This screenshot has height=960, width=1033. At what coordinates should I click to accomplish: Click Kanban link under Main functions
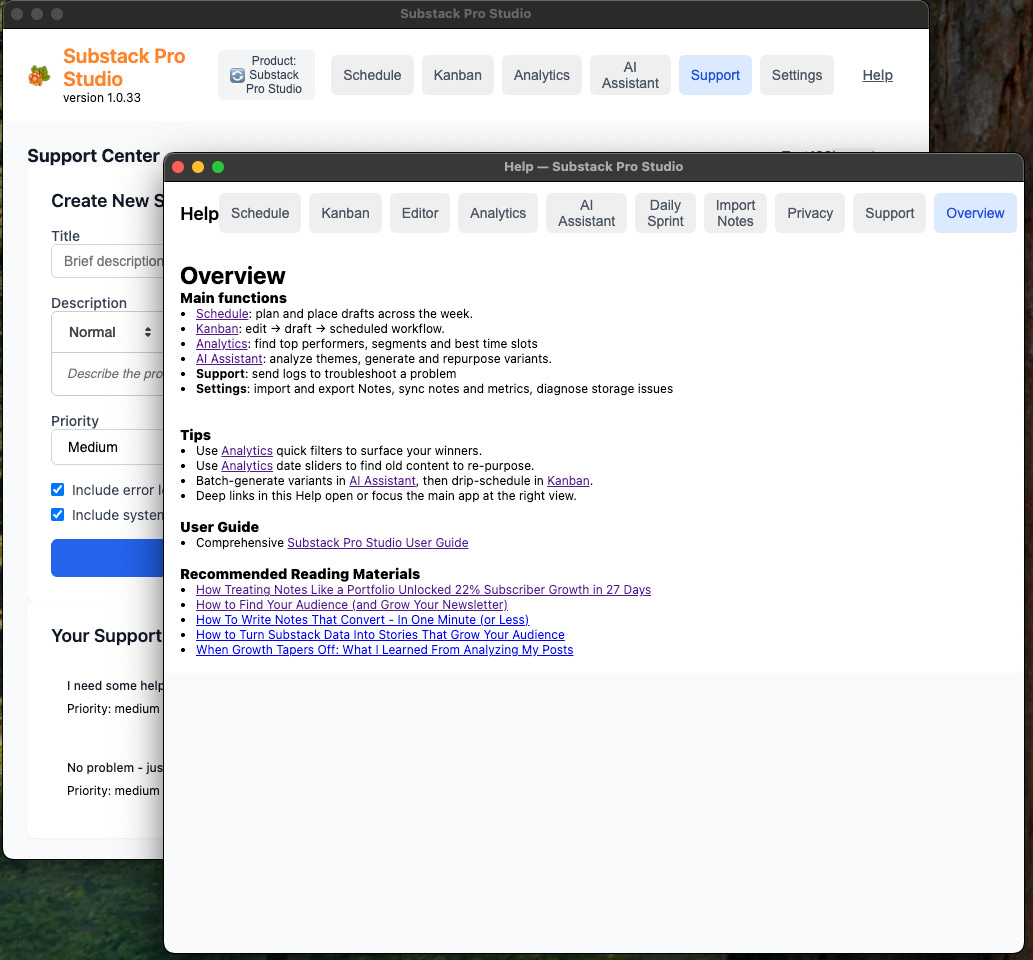(x=217, y=329)
